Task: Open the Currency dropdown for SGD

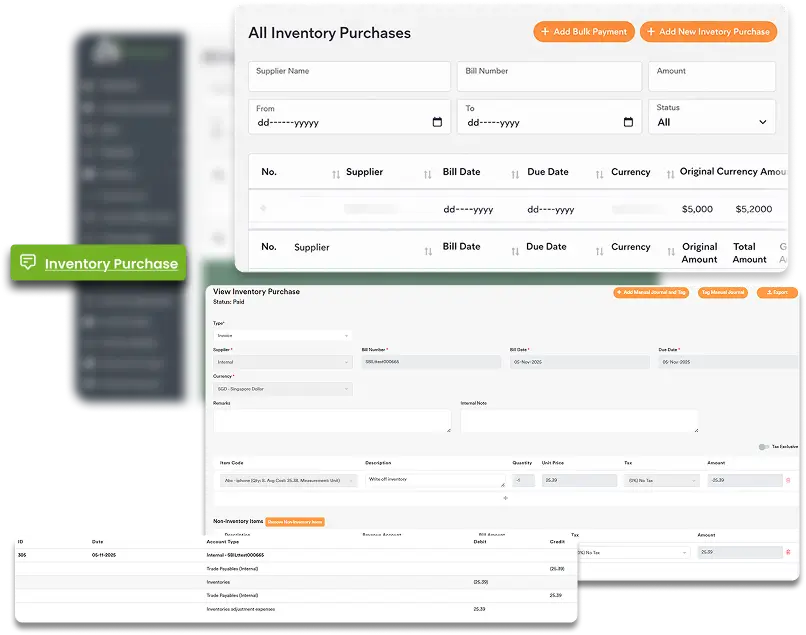Action: (x=282, y=389)
